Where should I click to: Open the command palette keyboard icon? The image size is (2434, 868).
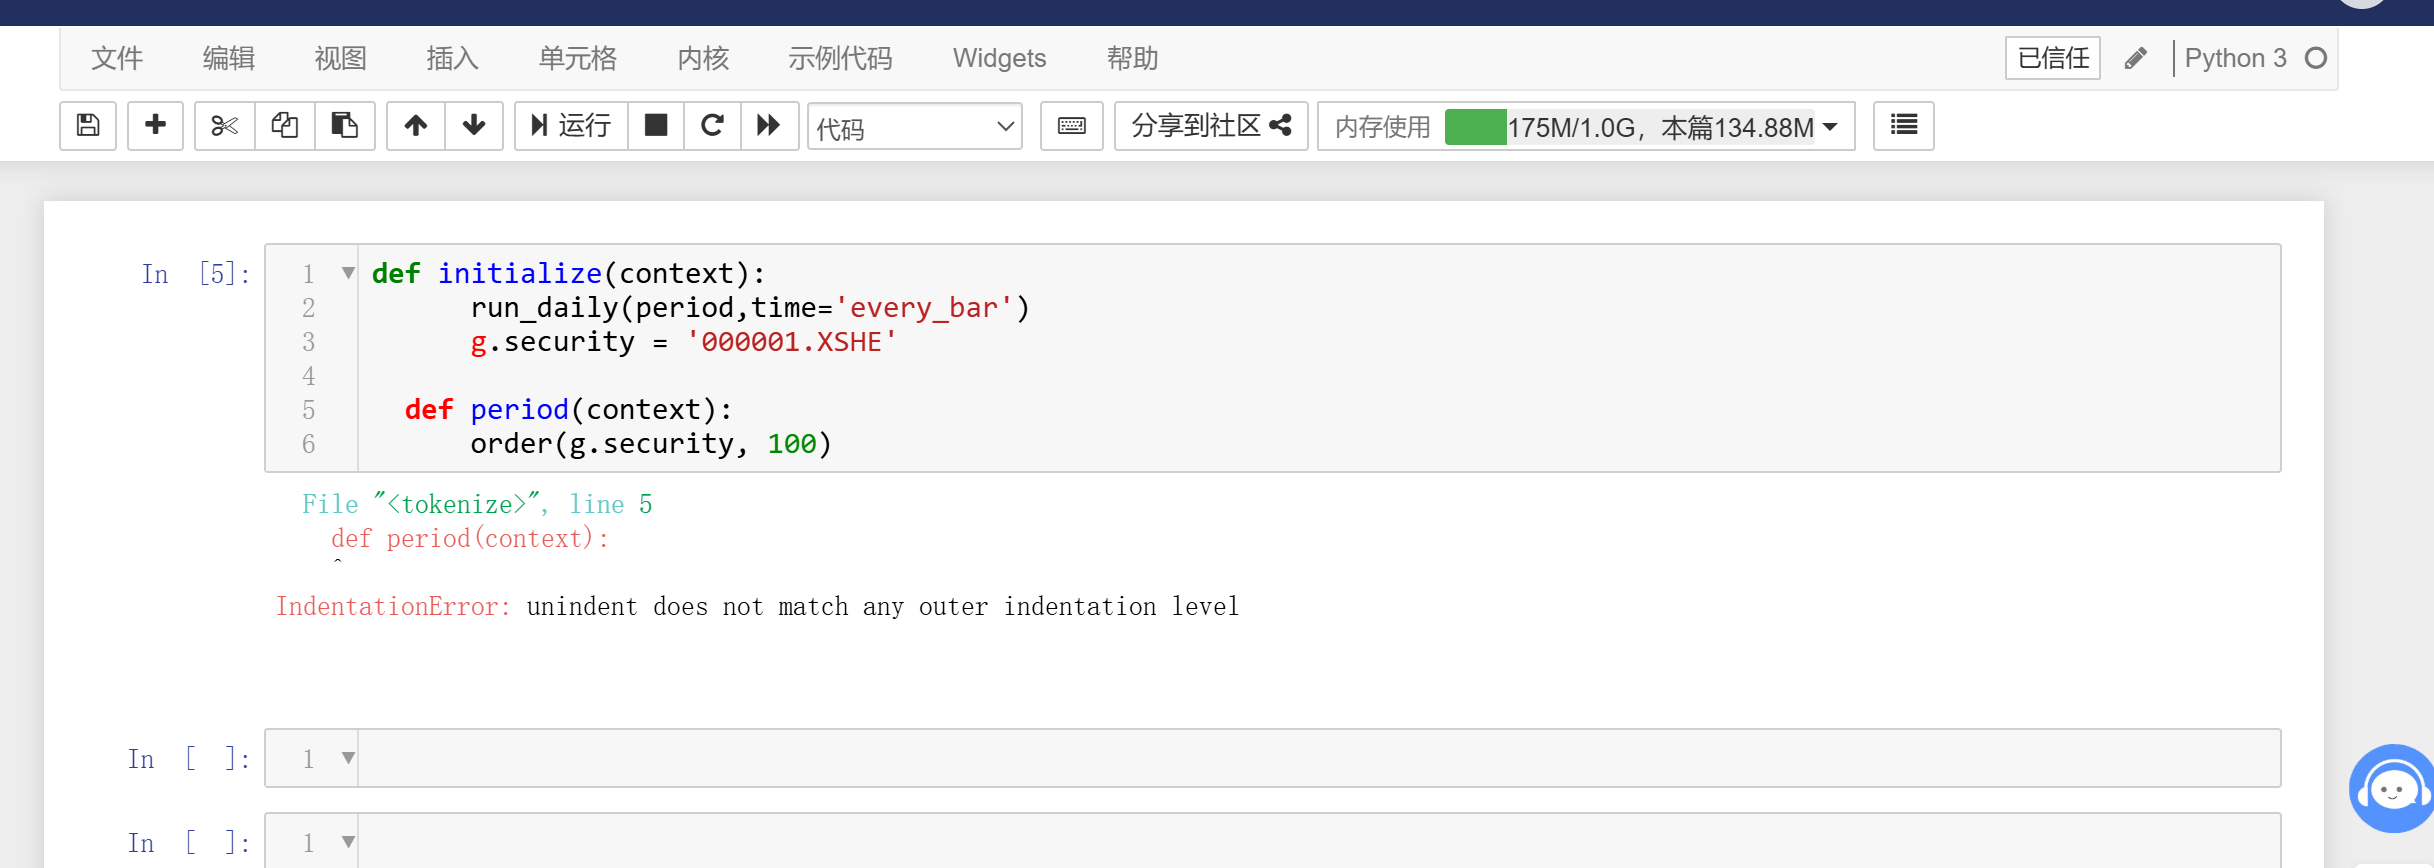tap(1071, 126)
